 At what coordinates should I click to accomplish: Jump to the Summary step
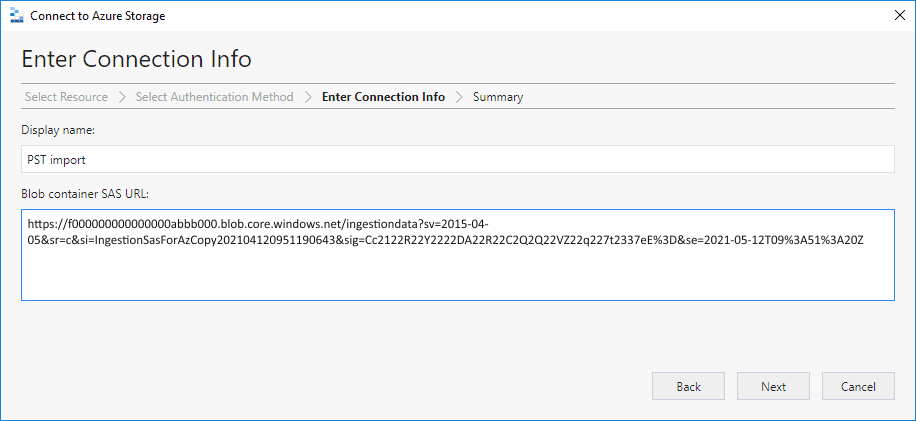pos(498,97)
